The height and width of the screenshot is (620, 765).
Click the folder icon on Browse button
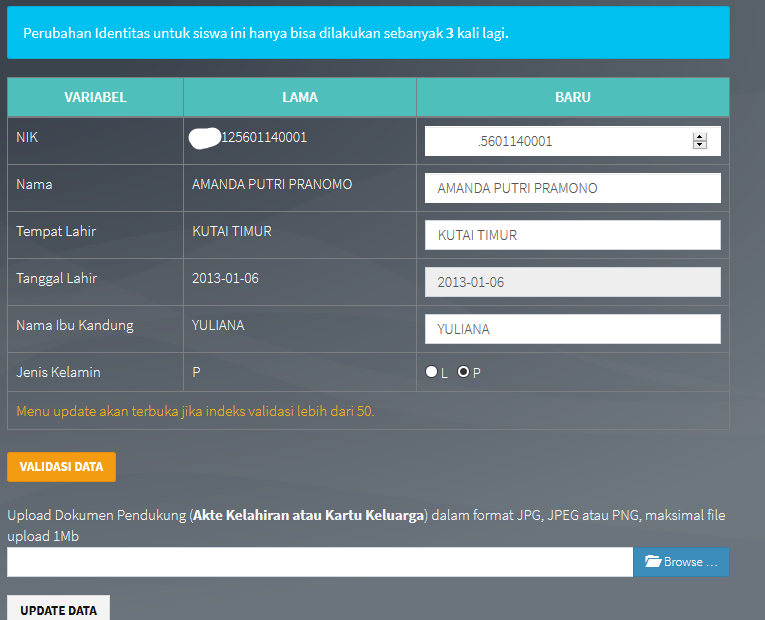point(653,561)
